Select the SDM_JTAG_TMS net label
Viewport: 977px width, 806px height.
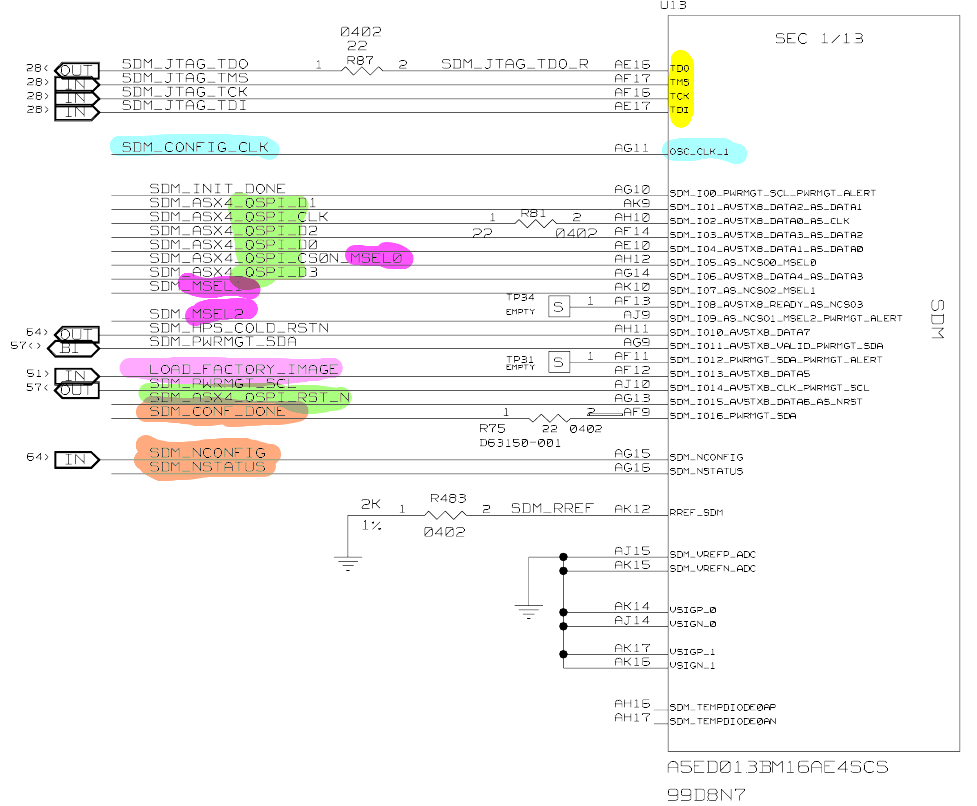[185, 78]
